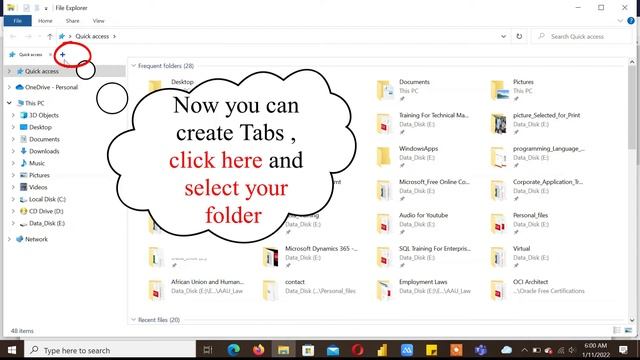
Task: Switch to details view in status bar
Action: click(617, 330)
